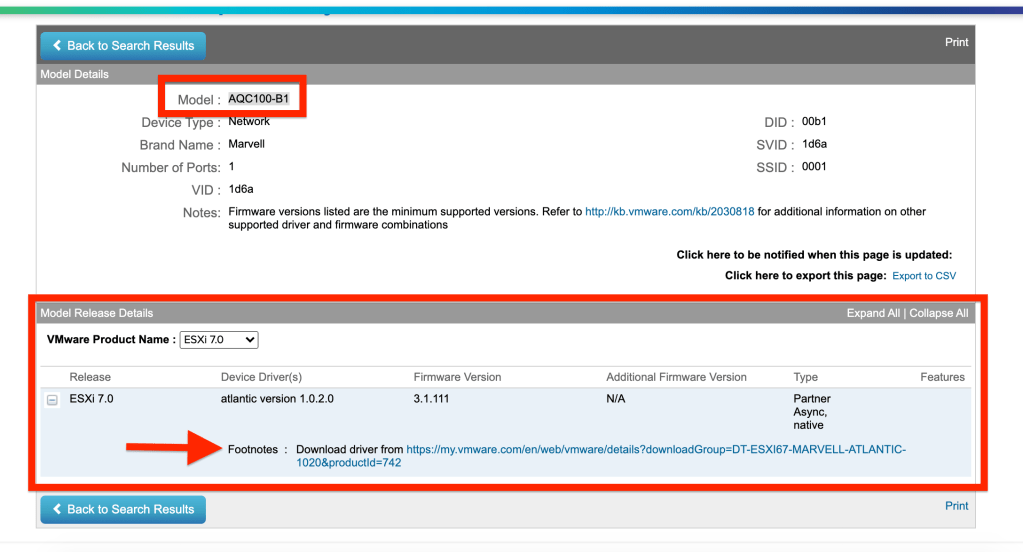Click the Firmware Version column header
This screenshot has width=1023, height=552.
457,377
